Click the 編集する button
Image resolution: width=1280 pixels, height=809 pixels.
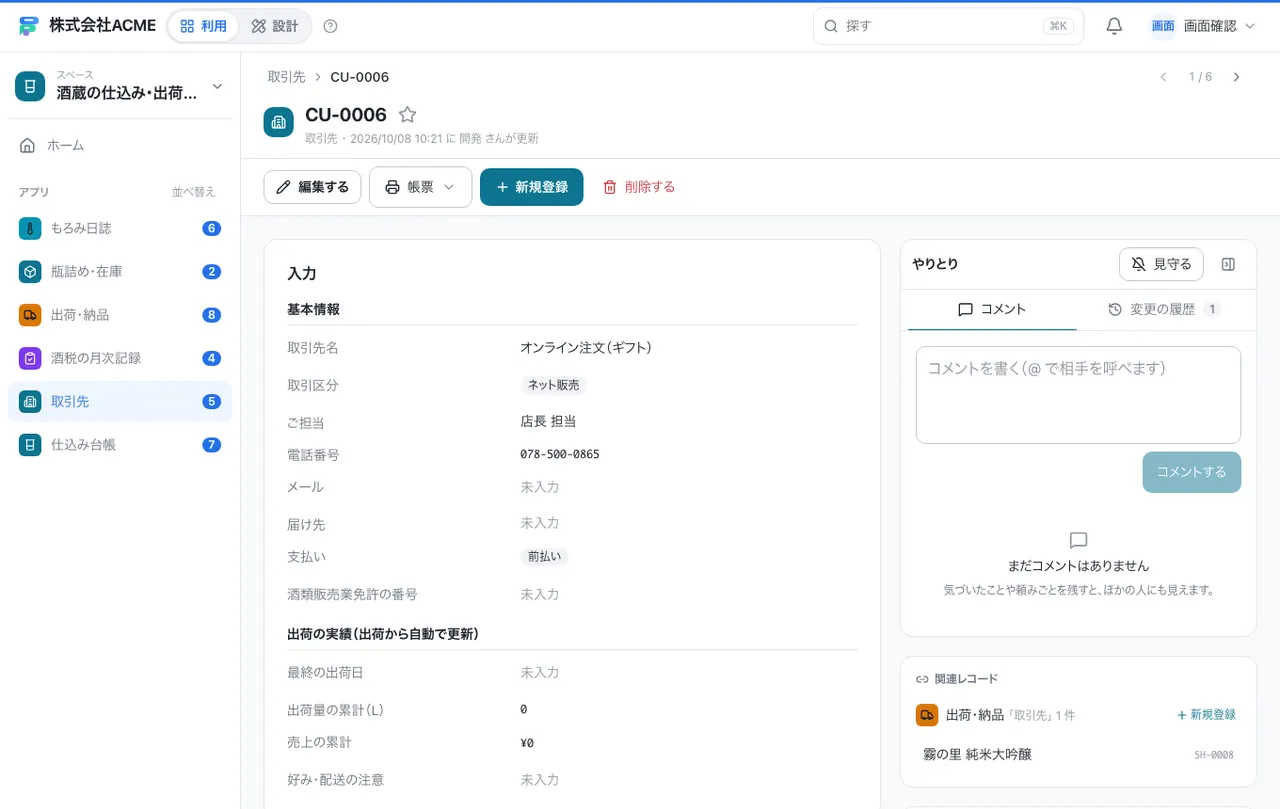point(312,187)
